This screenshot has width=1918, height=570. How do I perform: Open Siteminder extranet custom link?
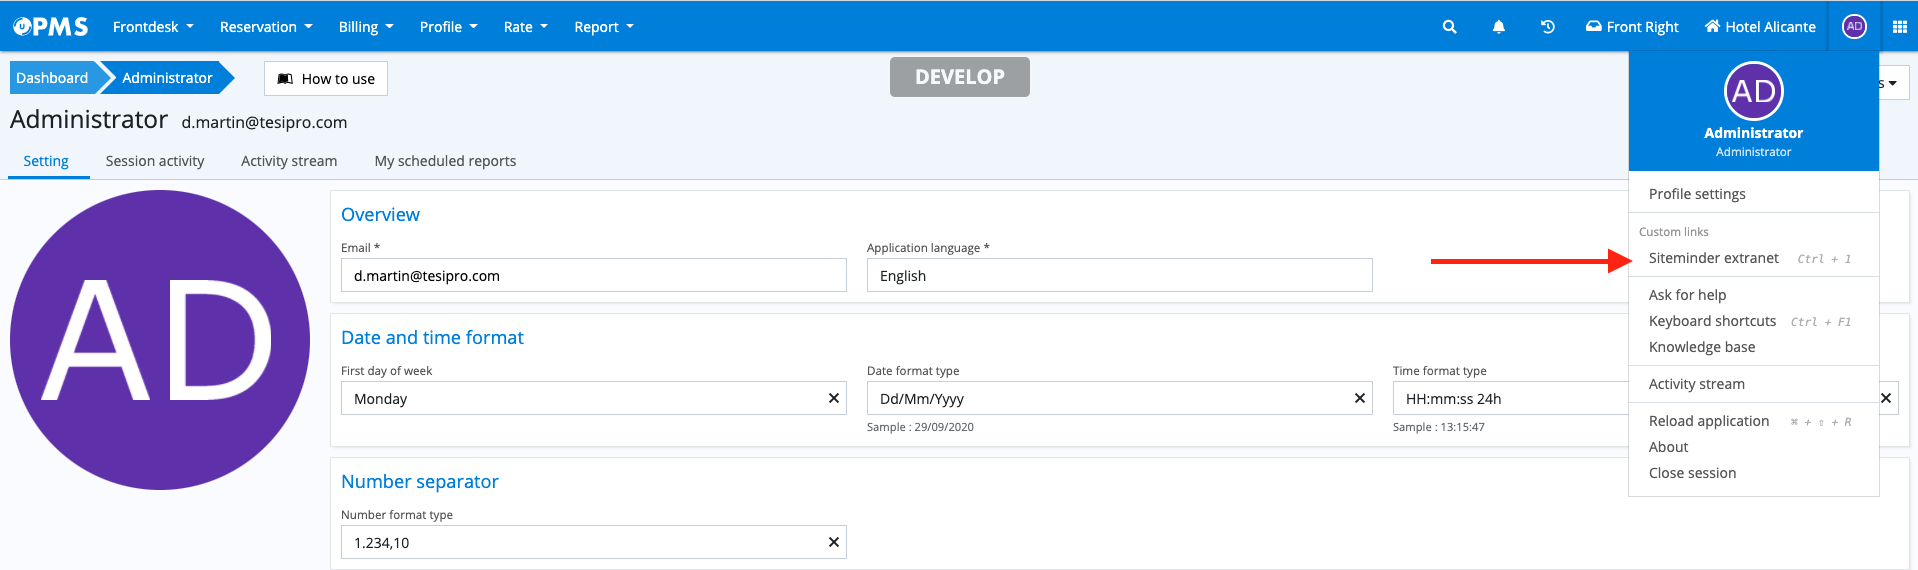tap(1713, 258)
